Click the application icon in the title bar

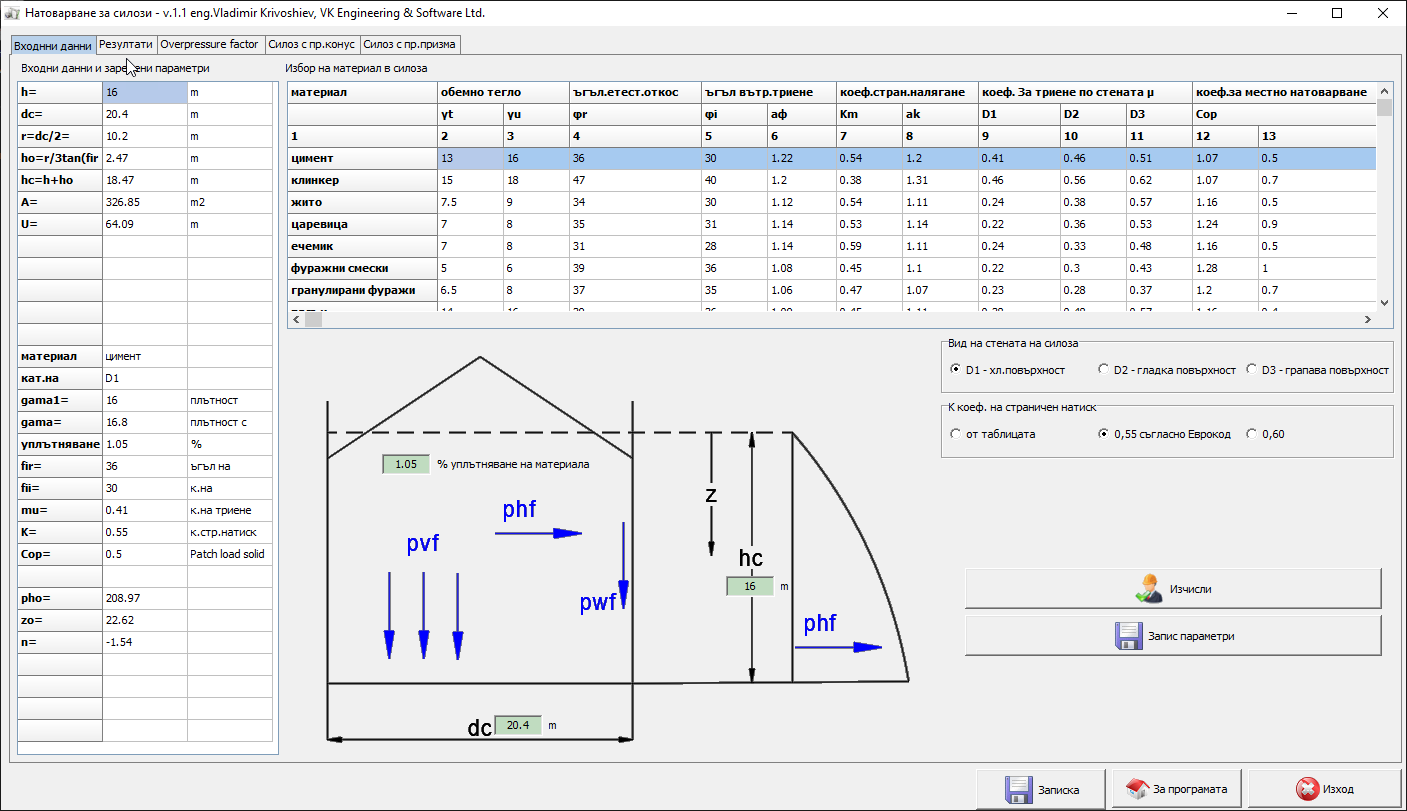[x=13, y=14]
